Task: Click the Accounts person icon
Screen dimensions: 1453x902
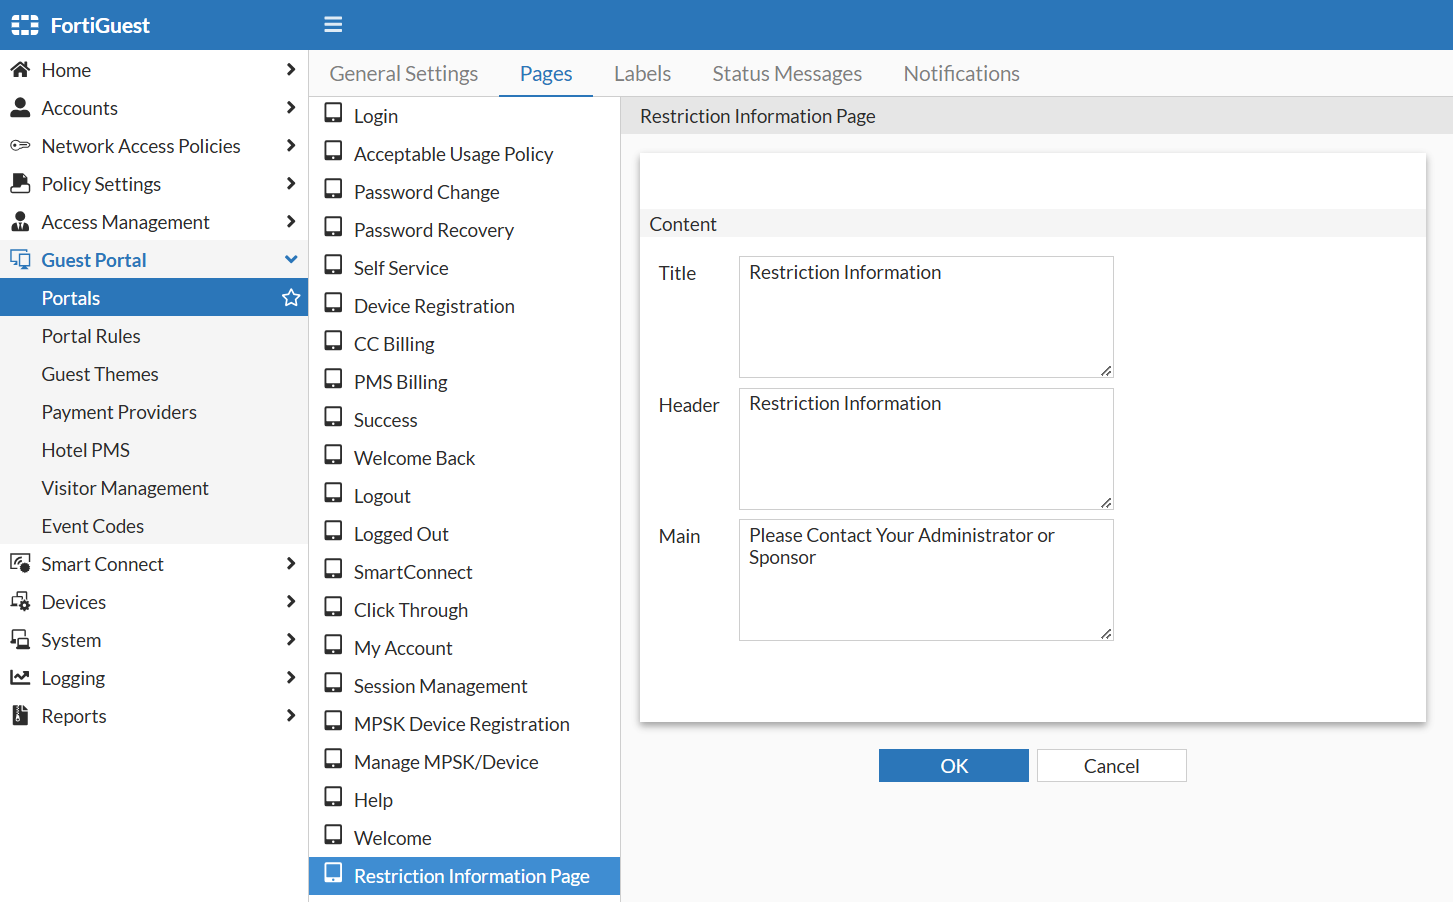Action: coord(20,107)
